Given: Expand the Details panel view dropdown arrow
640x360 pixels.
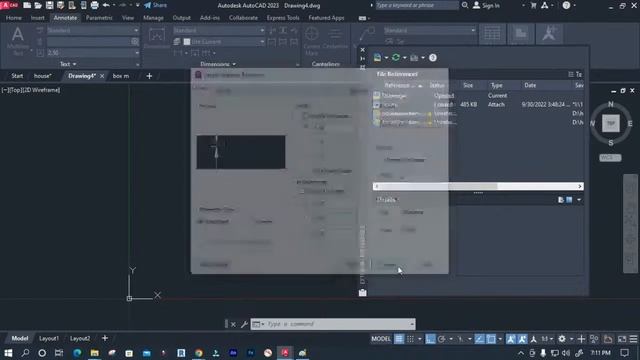Looking at the screenshot, I should 579,200.
